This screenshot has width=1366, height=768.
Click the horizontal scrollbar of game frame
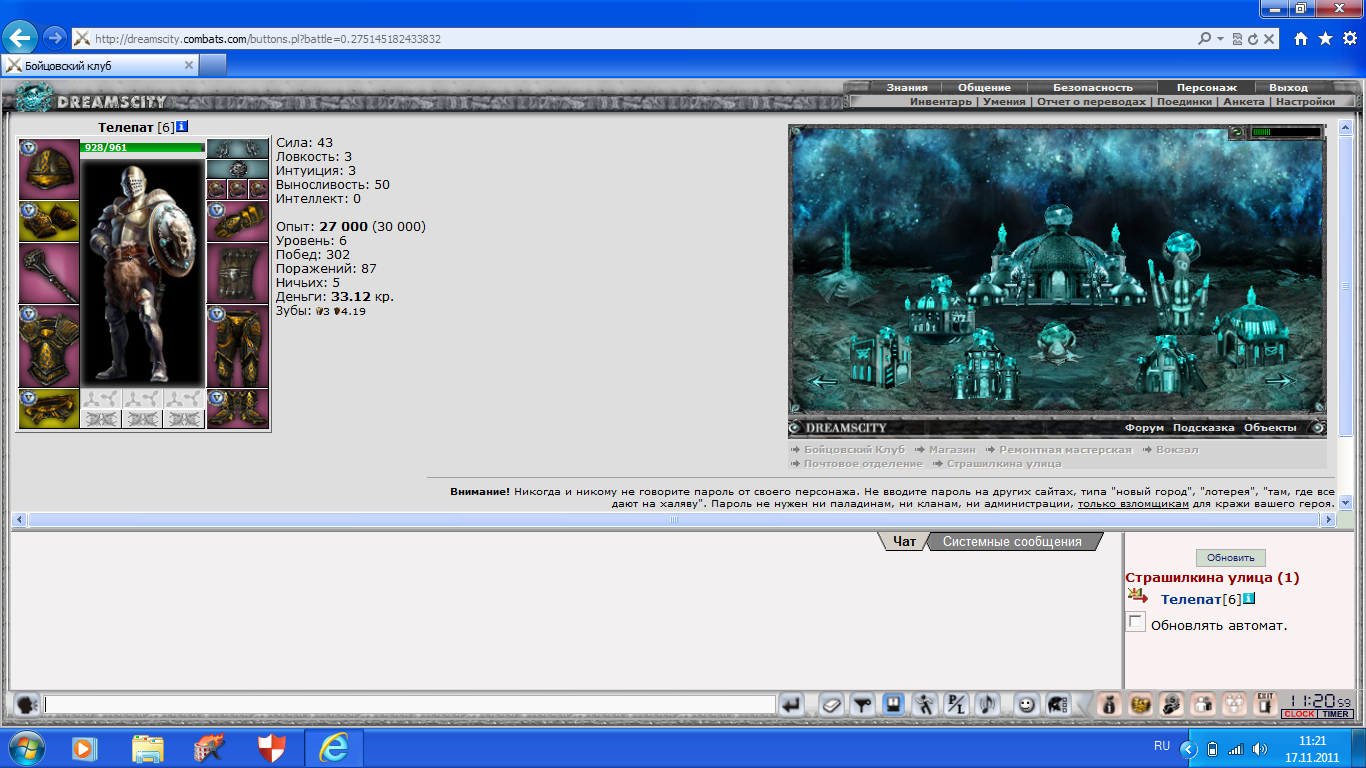tap(674, 520)
